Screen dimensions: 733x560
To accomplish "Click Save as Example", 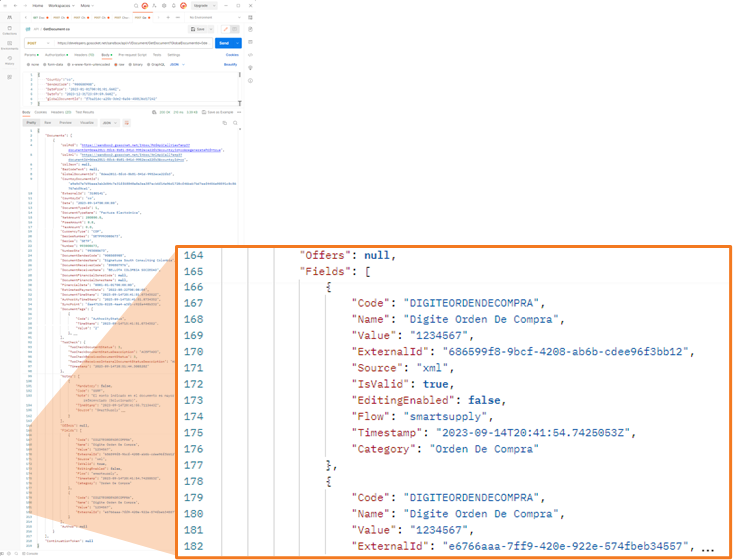I will pos(217,112).
